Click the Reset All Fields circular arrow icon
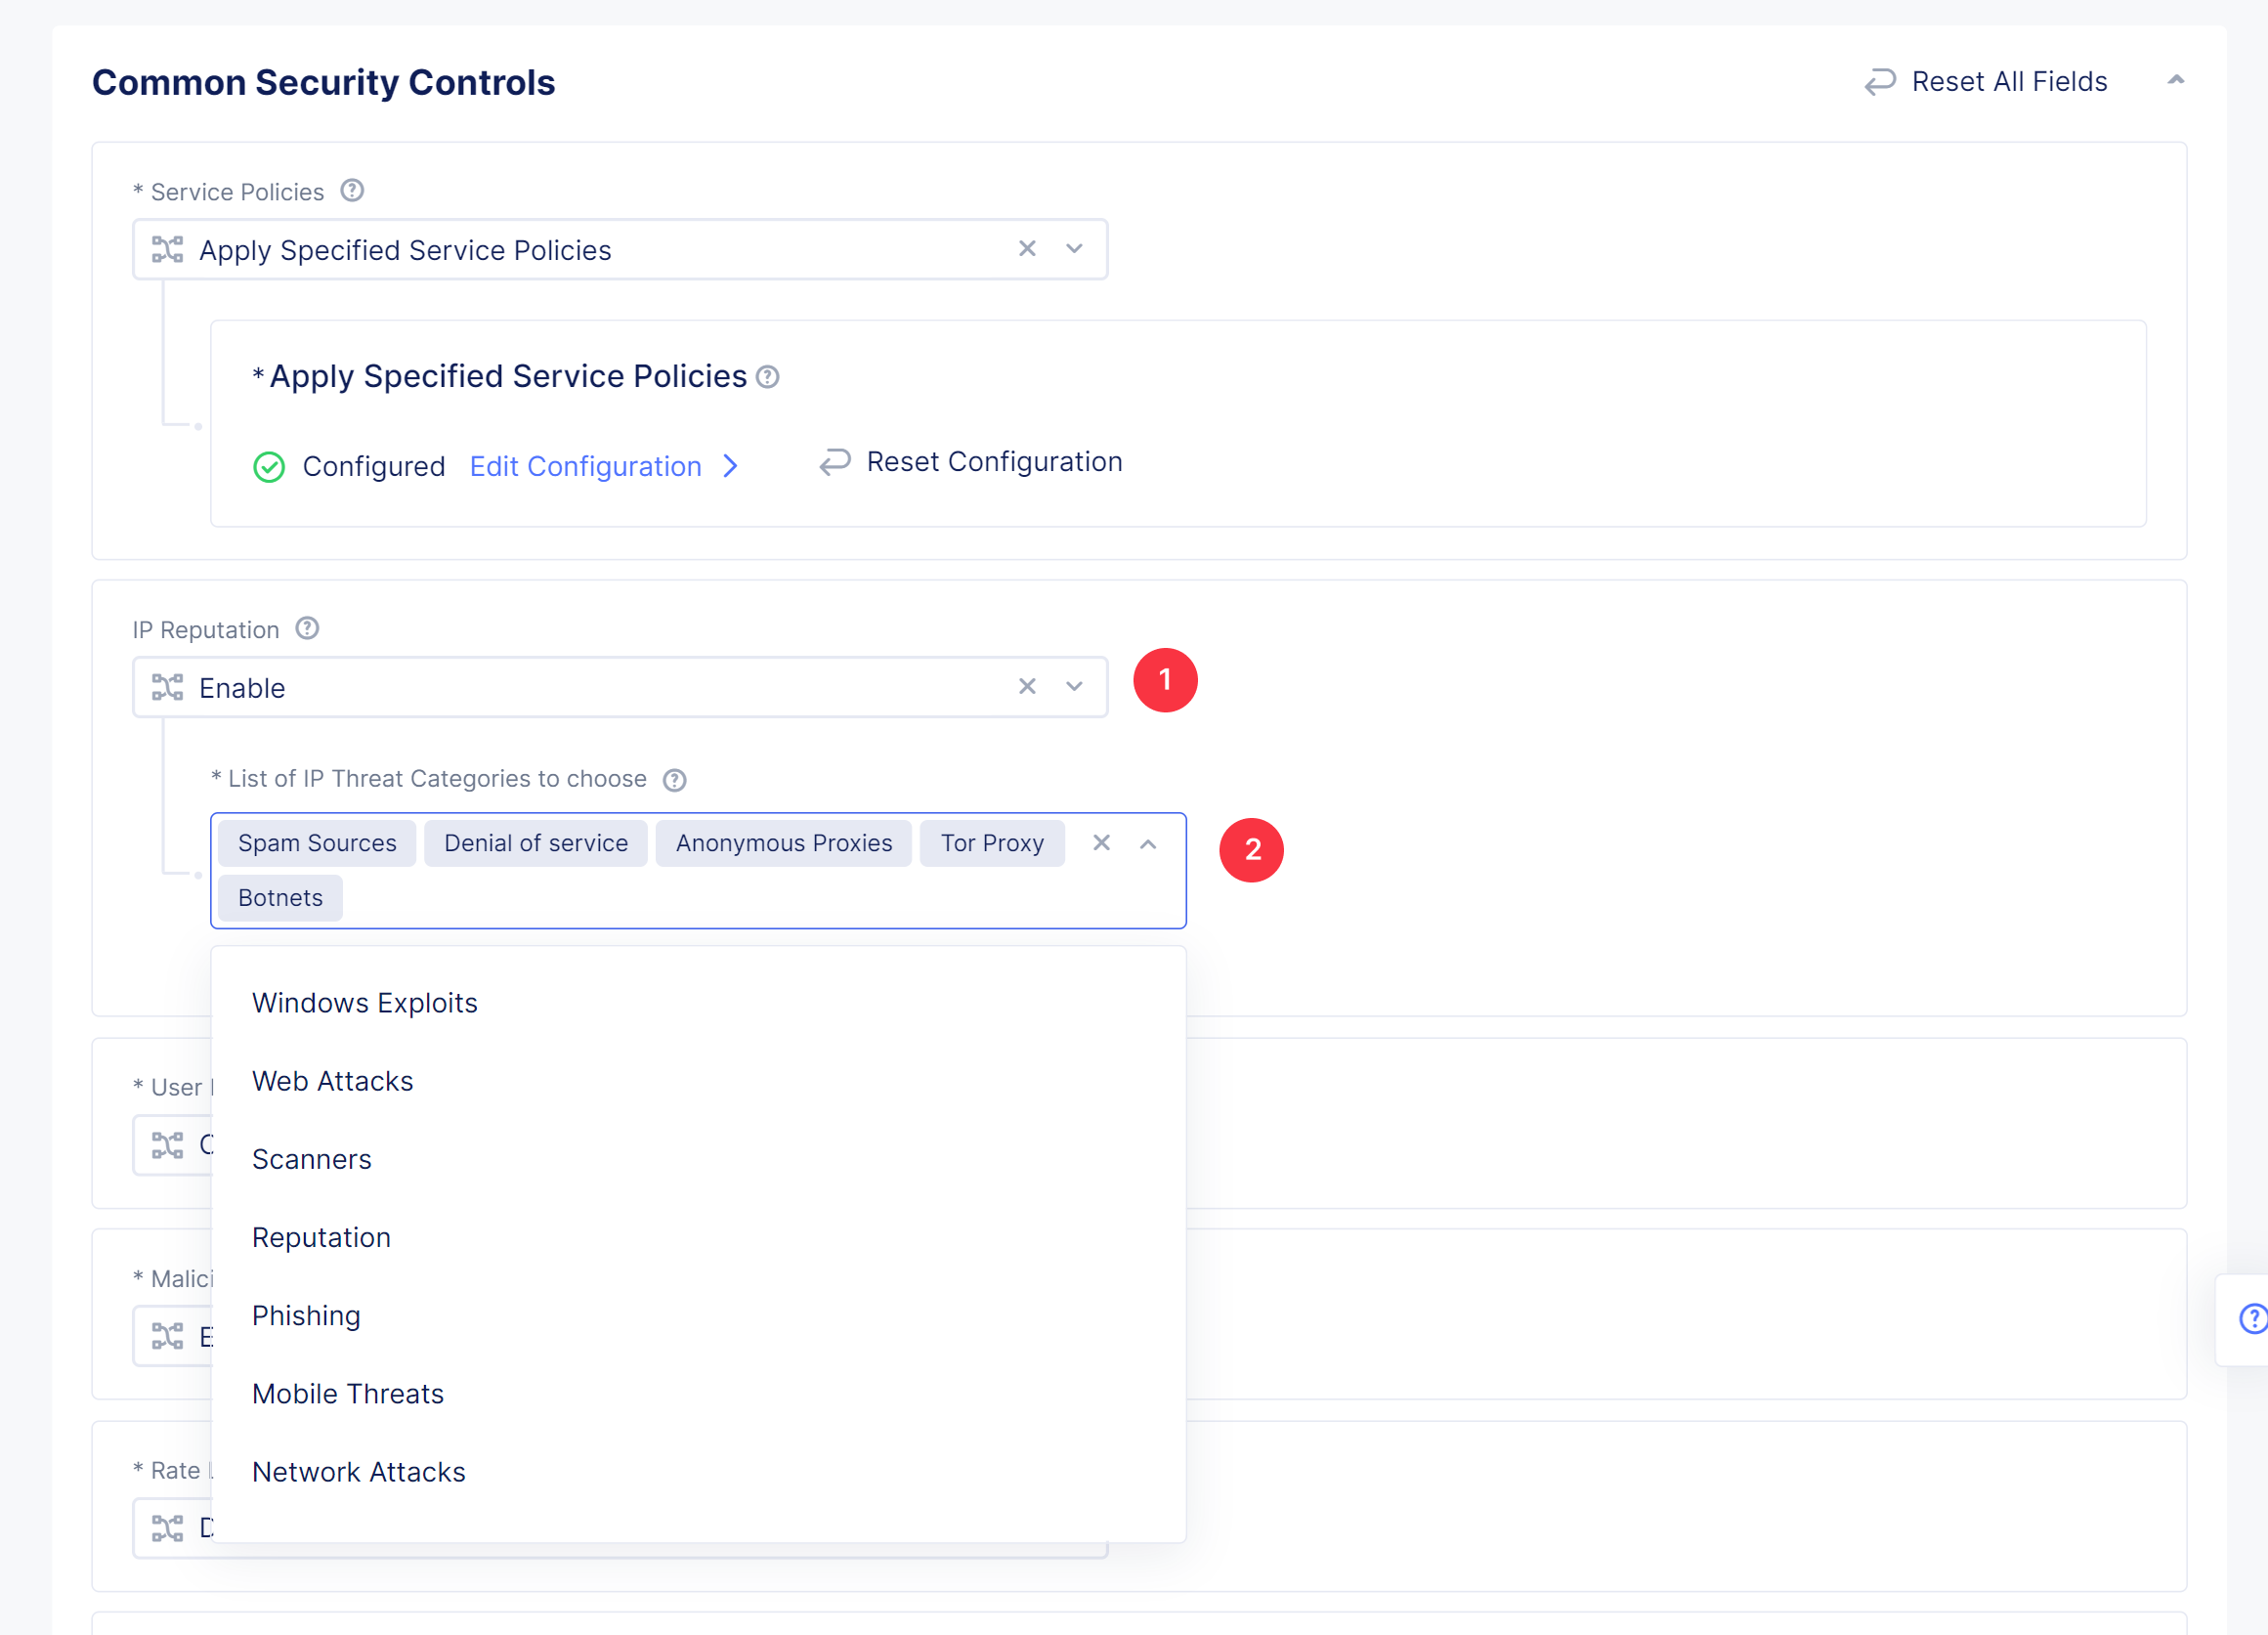This screenshot has width=2268, height=1635. tap(1879, 81)
